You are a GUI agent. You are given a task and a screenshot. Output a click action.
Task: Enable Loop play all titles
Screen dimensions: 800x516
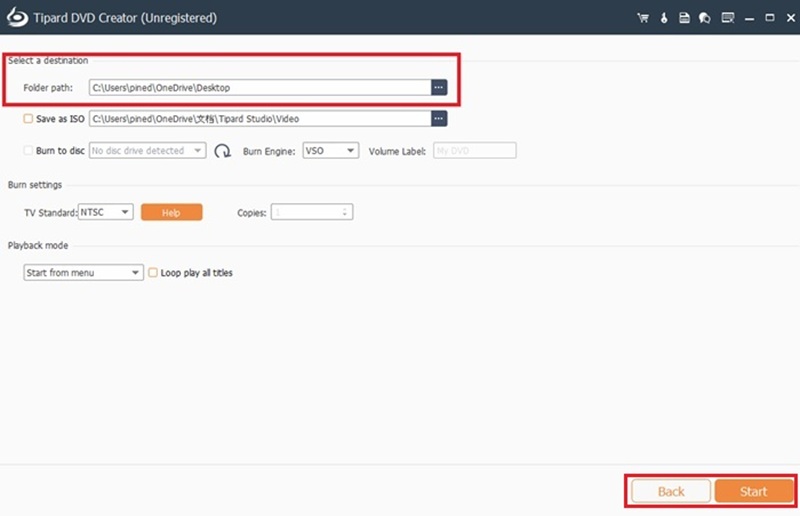(153, 273)
